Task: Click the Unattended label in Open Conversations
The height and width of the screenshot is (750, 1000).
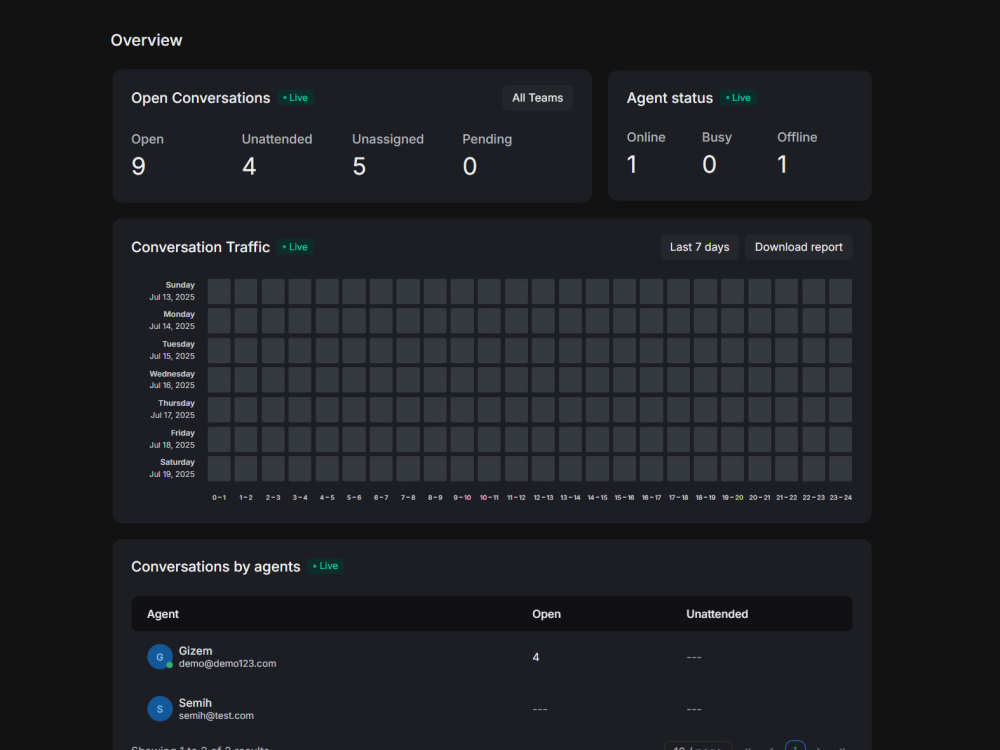Action: (277, 139)
